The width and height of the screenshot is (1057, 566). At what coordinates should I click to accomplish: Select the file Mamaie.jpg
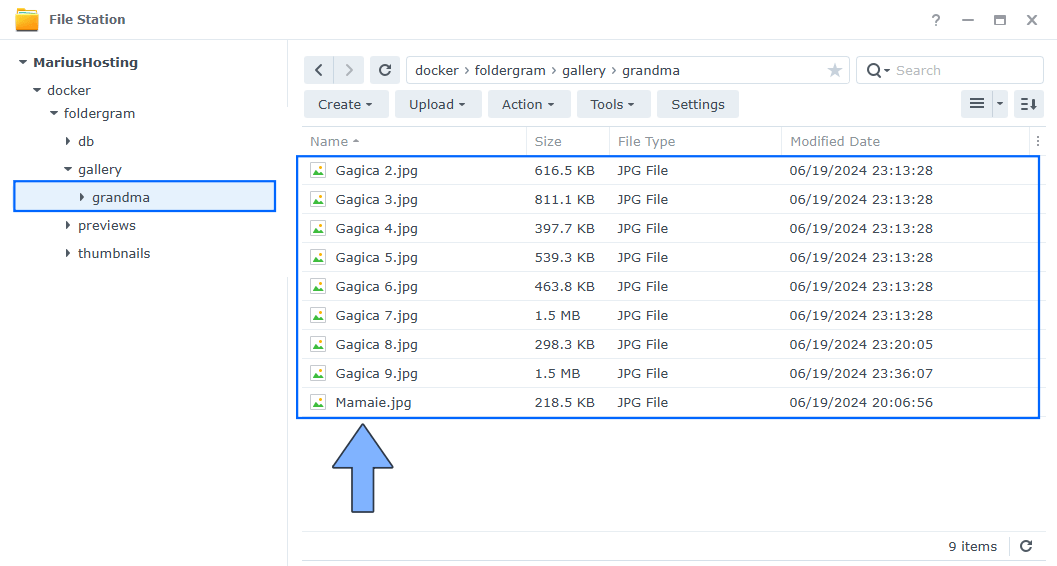(x=373, y=402)
